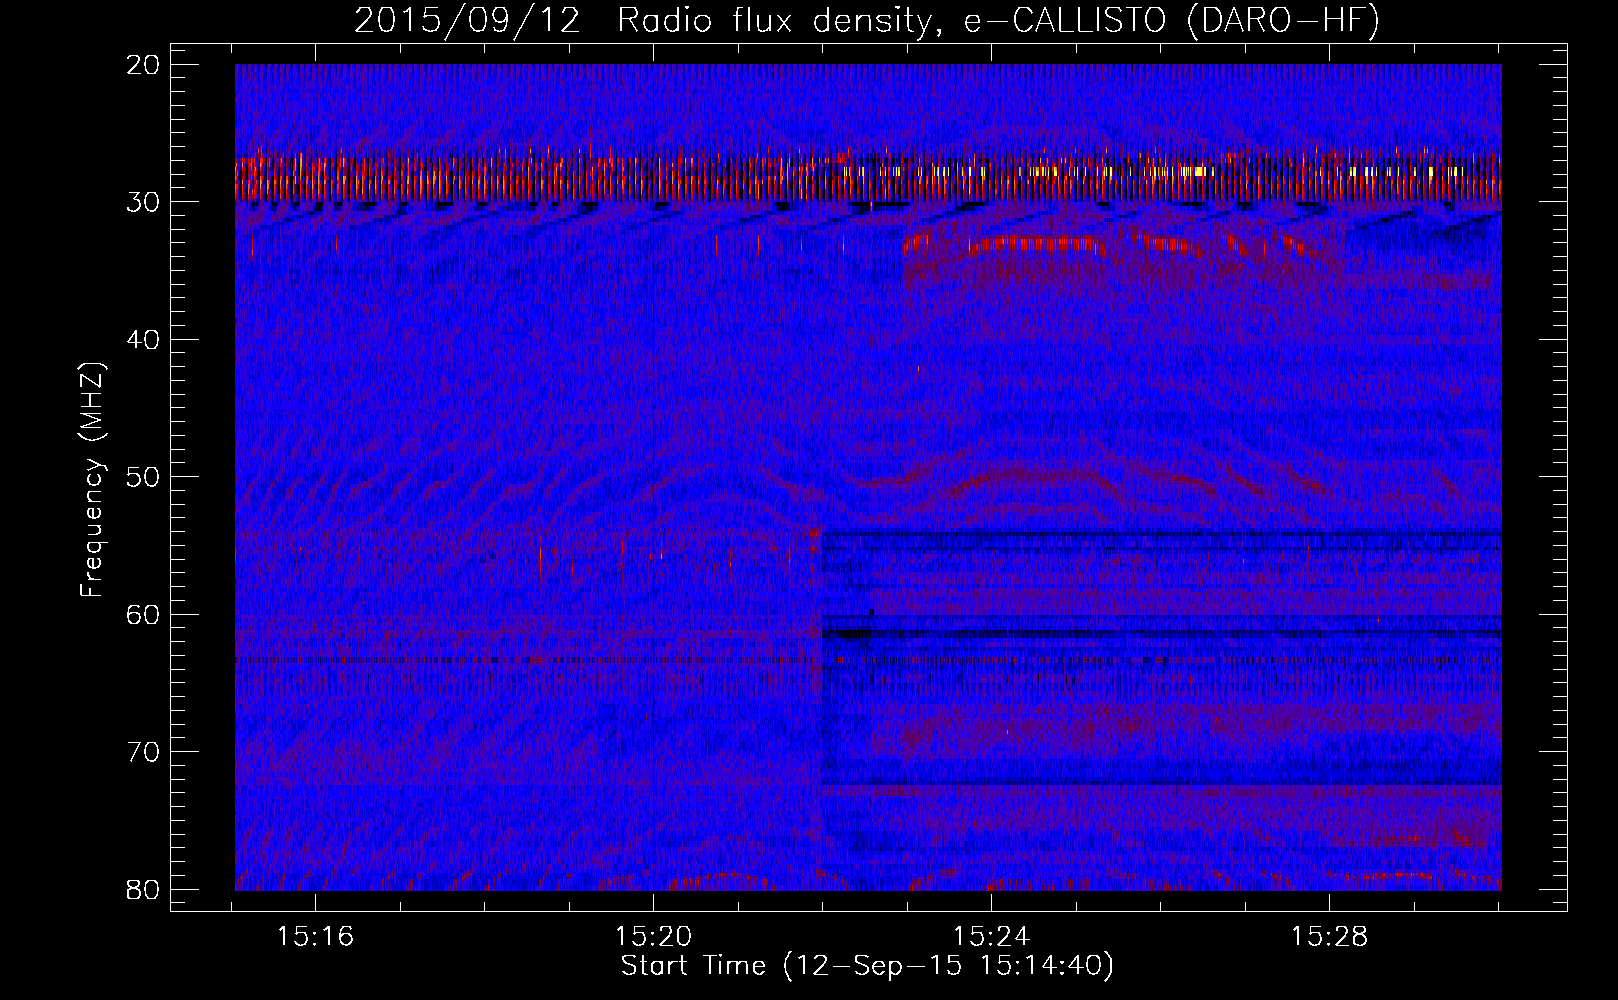Click the 15:28 time tick label

[1329, 937]
